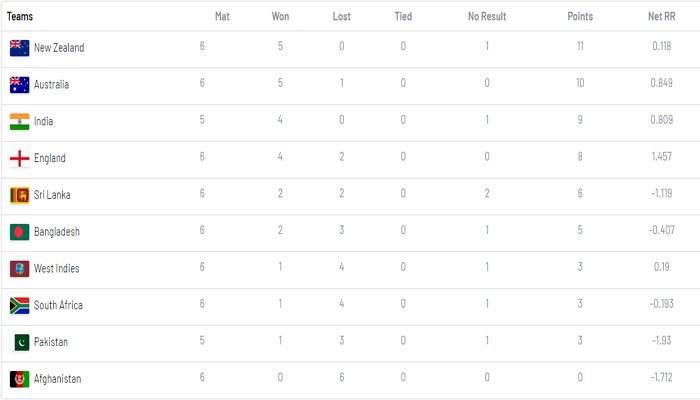Click the Afghanistan flag icon
Screen dimensions: 700x400
pos(19,379)
